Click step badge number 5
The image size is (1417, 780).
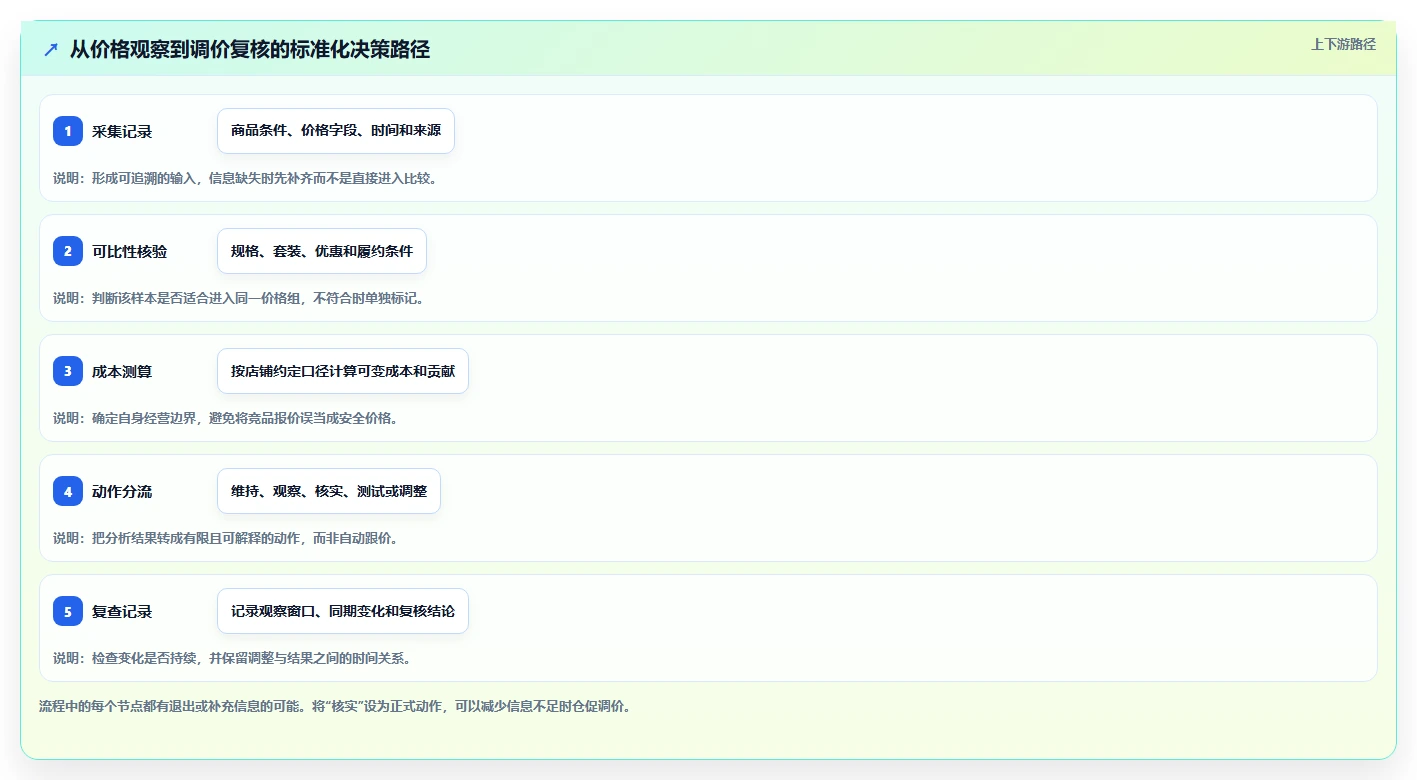(x=68, y=611)
